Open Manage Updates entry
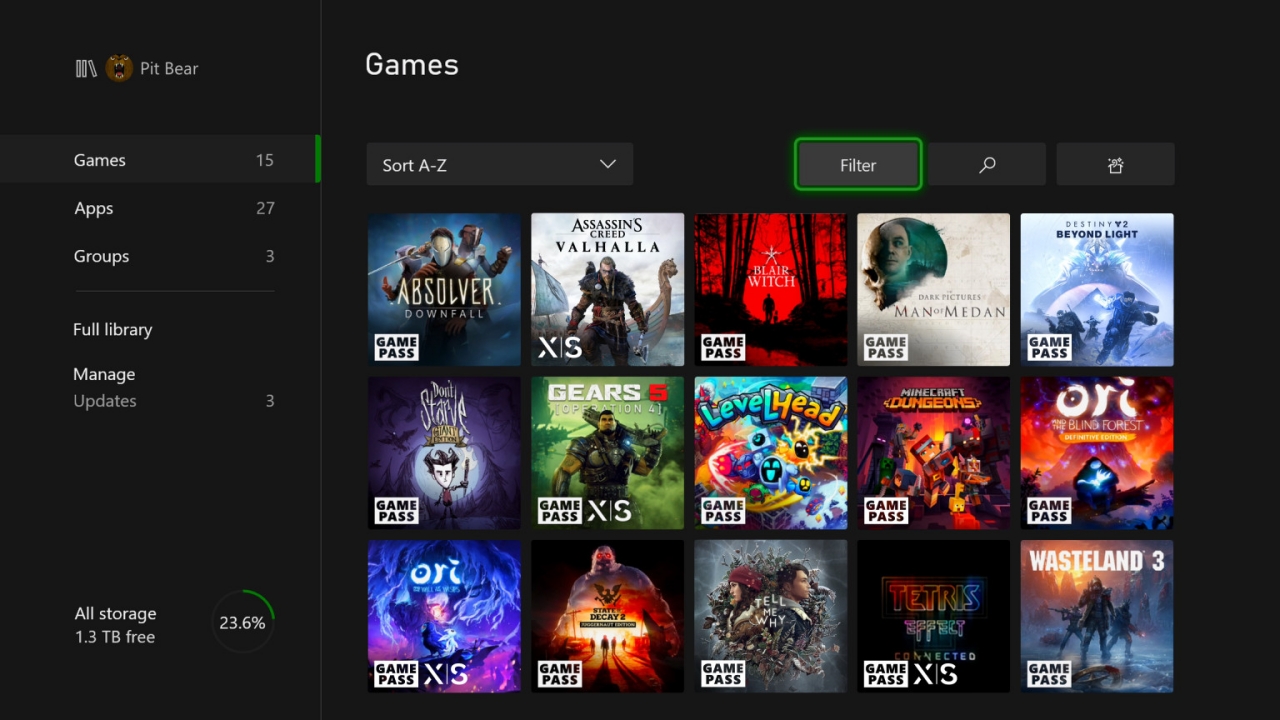1280x720 pixels. (x=173, y=388)
